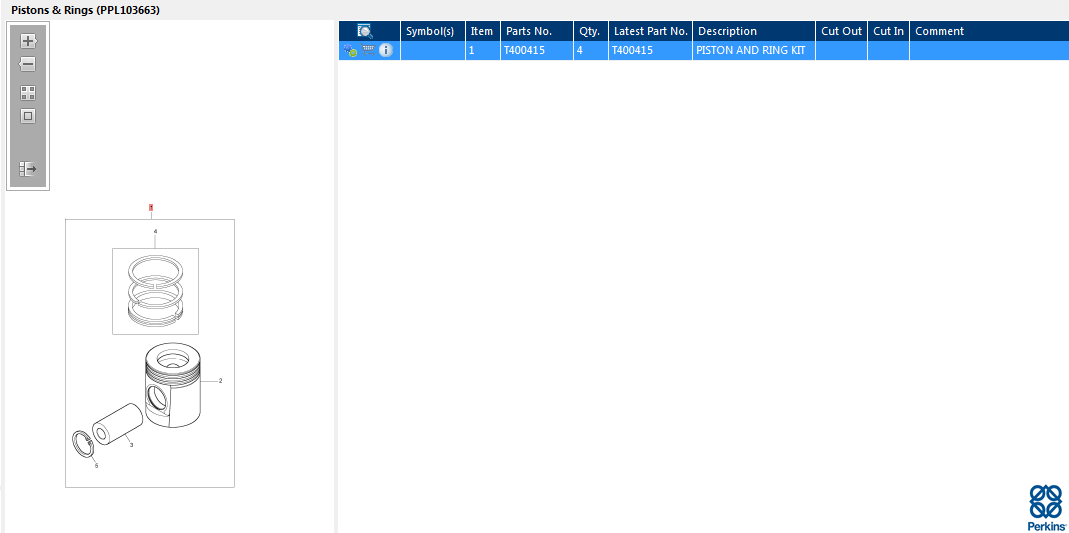Select callout 4 above the ring set
Image resolution: width=1069 pixels, height=533 pixels.
[155, 232]
